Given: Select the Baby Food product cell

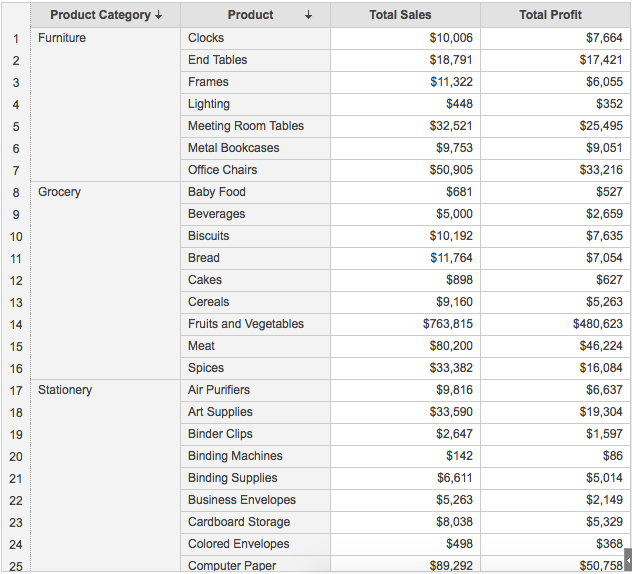Looking at the screenshot, I should [217, 192].
